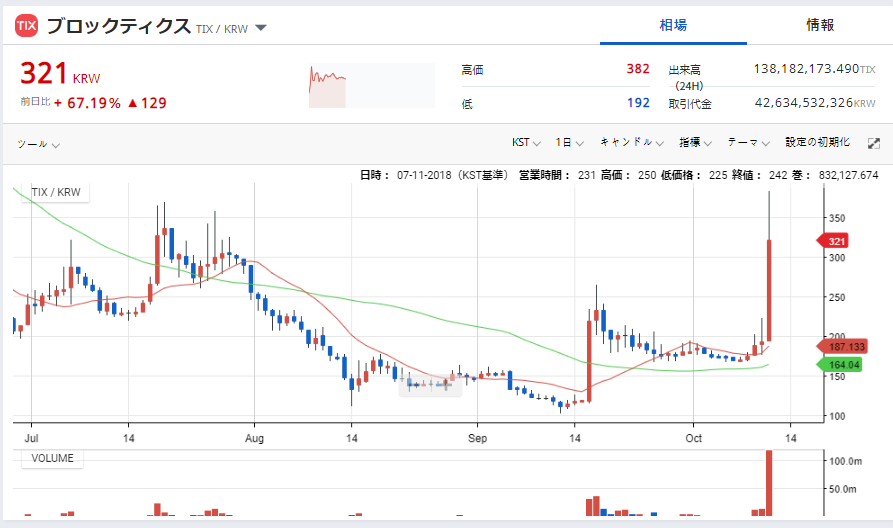The image size is (893, 528).
Task: Click the 100.0m volume axis label
Action: point(845,461)
